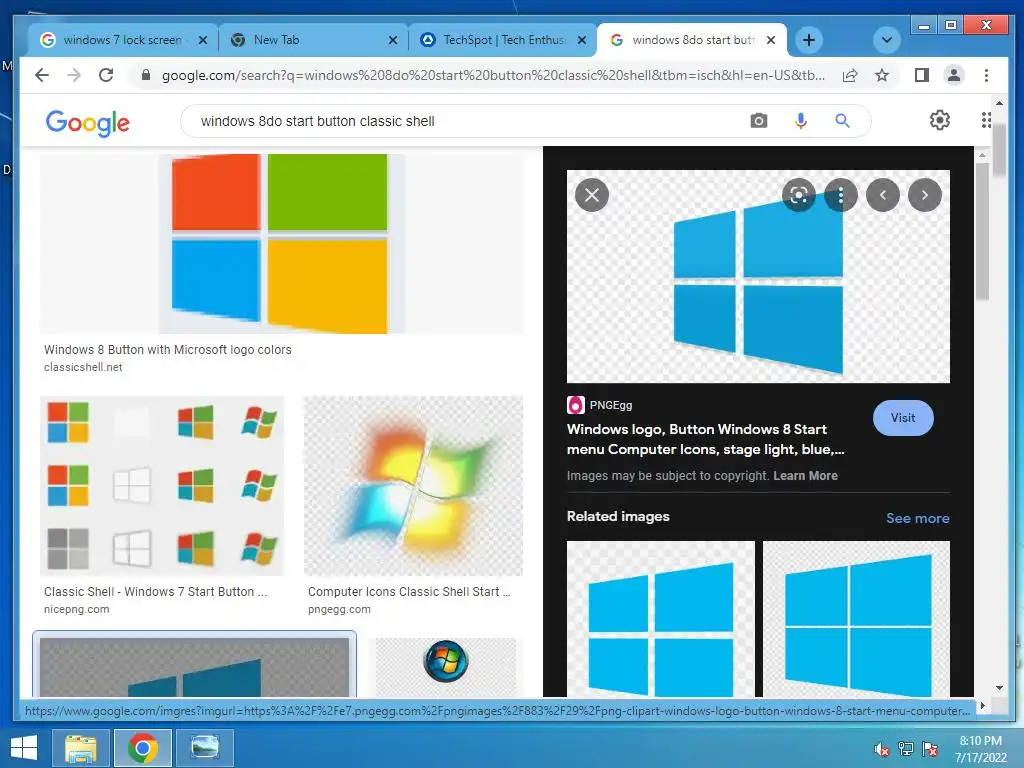Click See more related images

(x=918, y=519)
